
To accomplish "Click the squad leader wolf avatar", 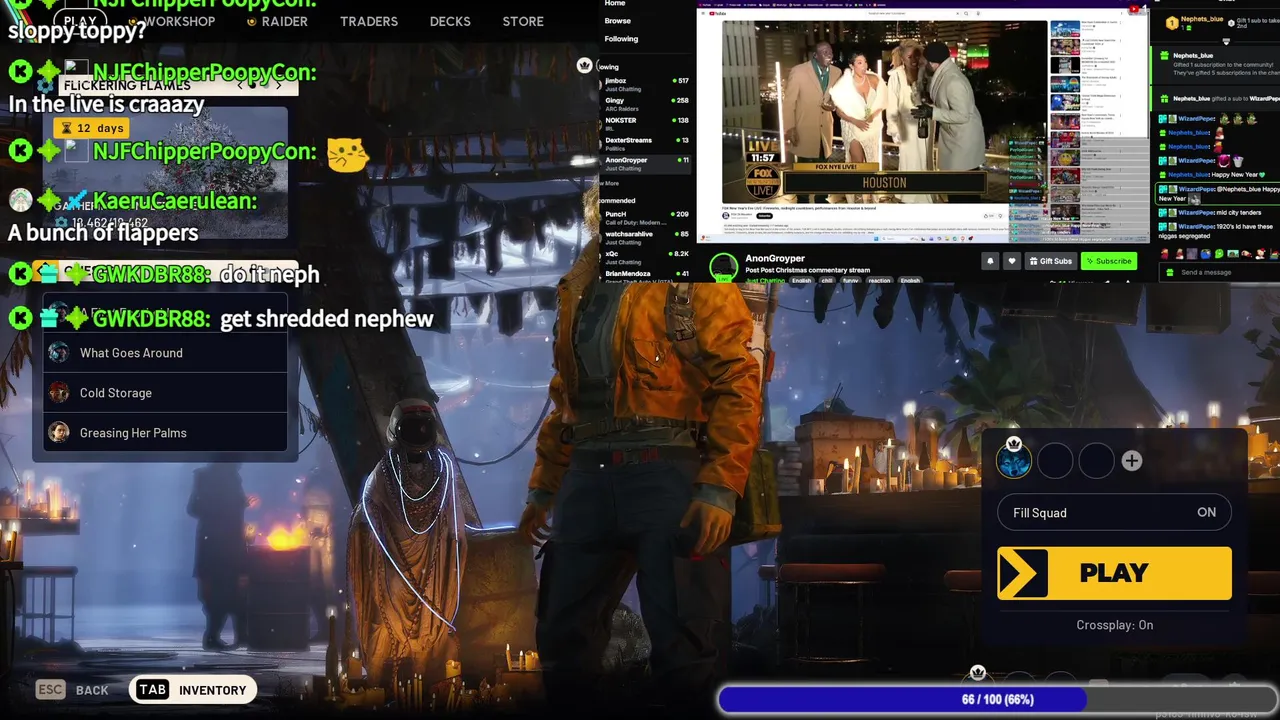I will pyautogui.click(x=1014, y=461).
